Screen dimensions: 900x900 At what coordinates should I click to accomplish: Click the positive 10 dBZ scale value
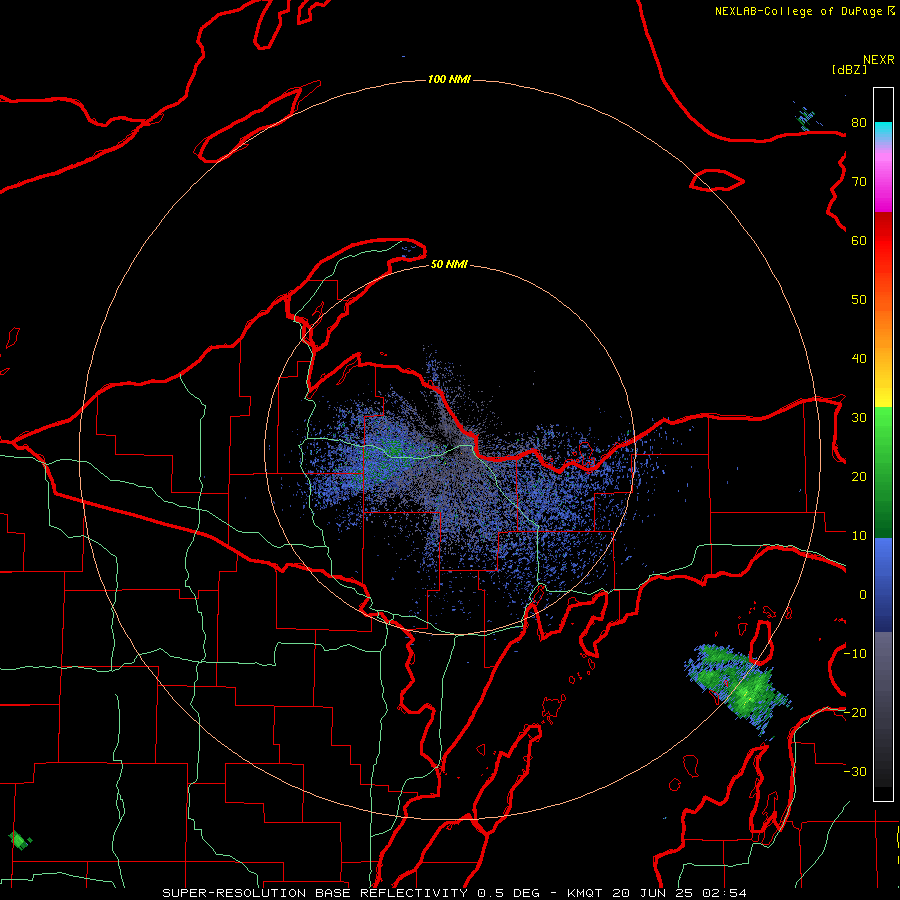tap(859, 536)
